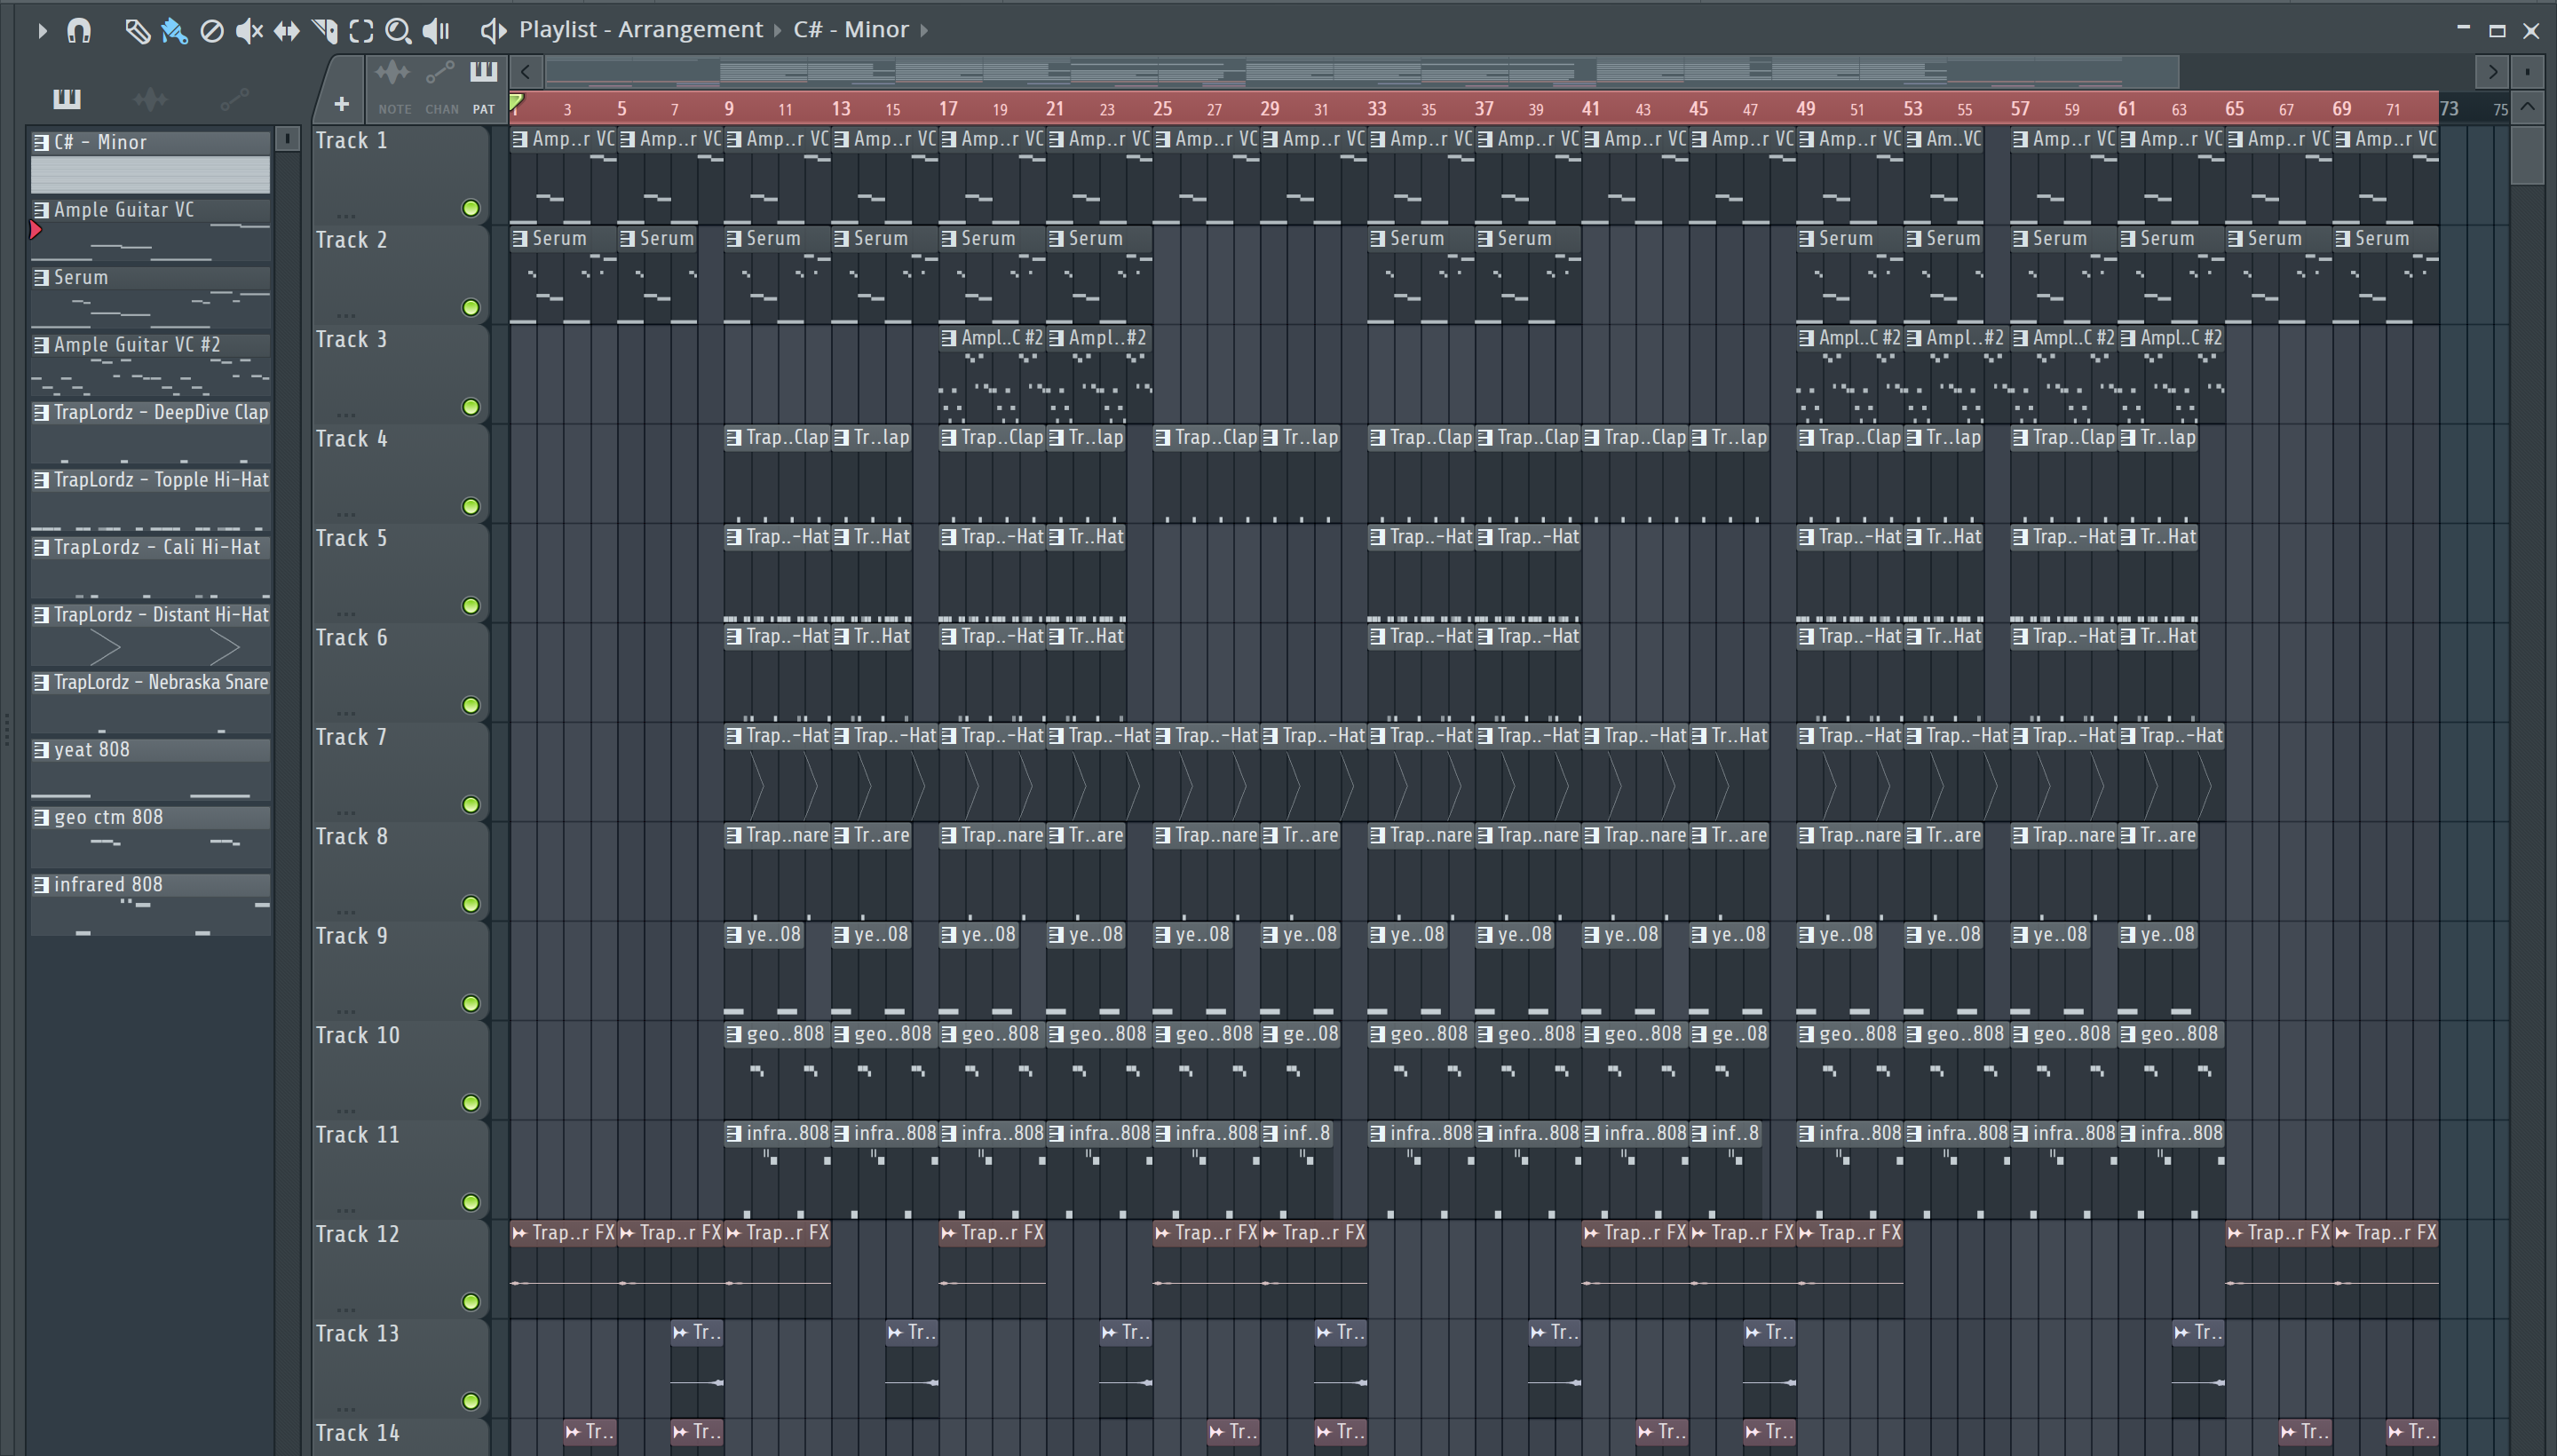Select C# - Minor pattern in picker
Screen dimensions: 2557x1456
pos(150,162)
